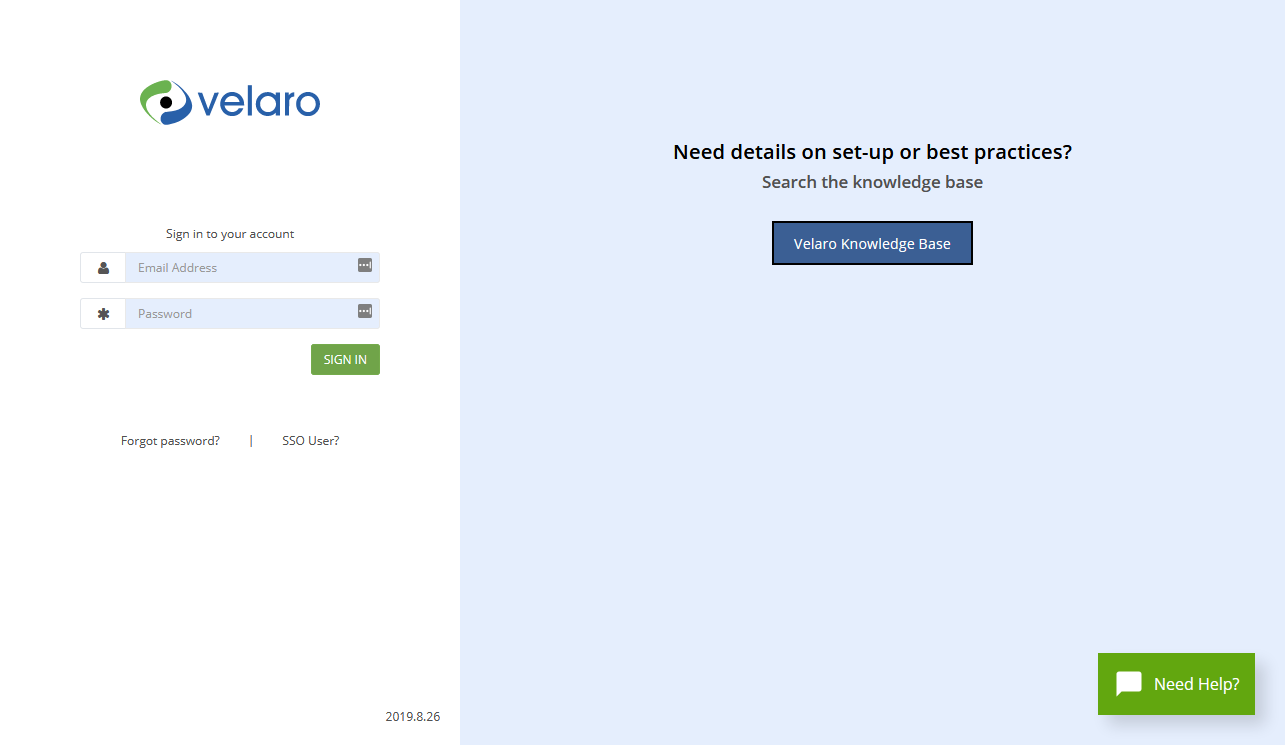Open the Velaro Knowledge Base button
Screen dimensions: 1285x745
point(872,243)
